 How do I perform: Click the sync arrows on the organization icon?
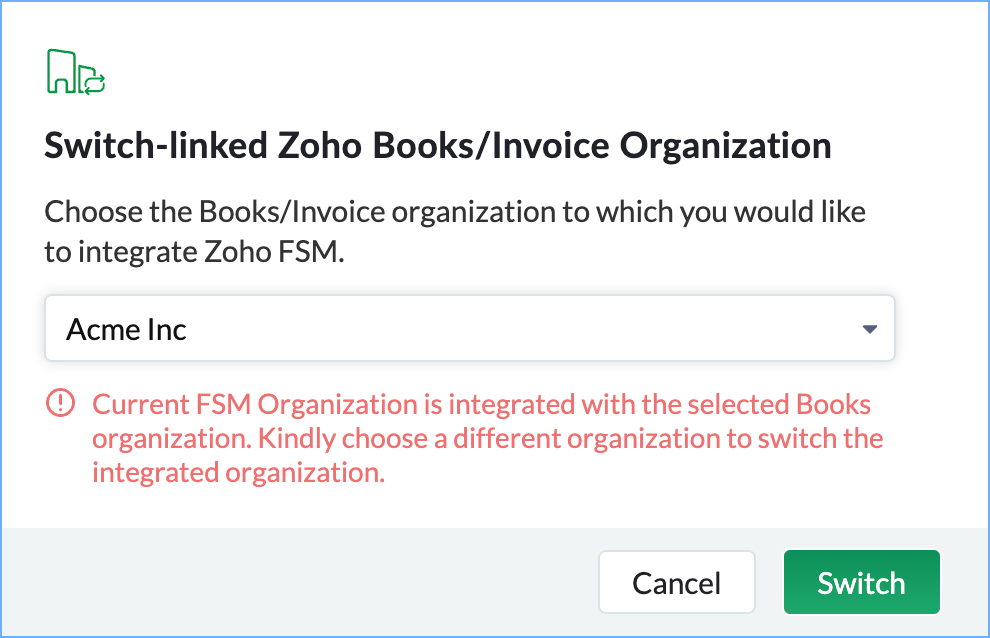click(94, 83)
